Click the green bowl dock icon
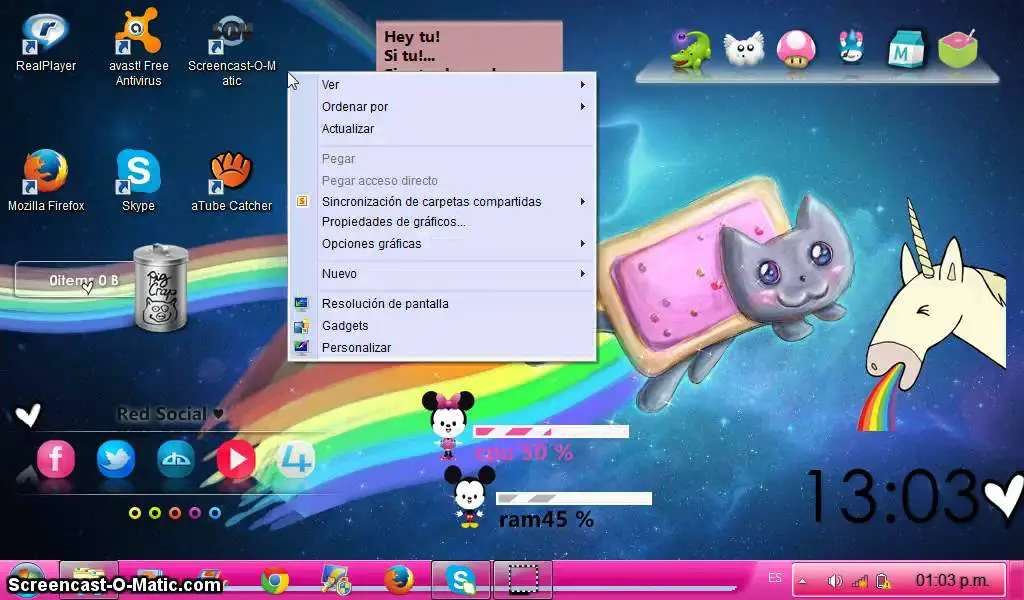 pos(957,48)
